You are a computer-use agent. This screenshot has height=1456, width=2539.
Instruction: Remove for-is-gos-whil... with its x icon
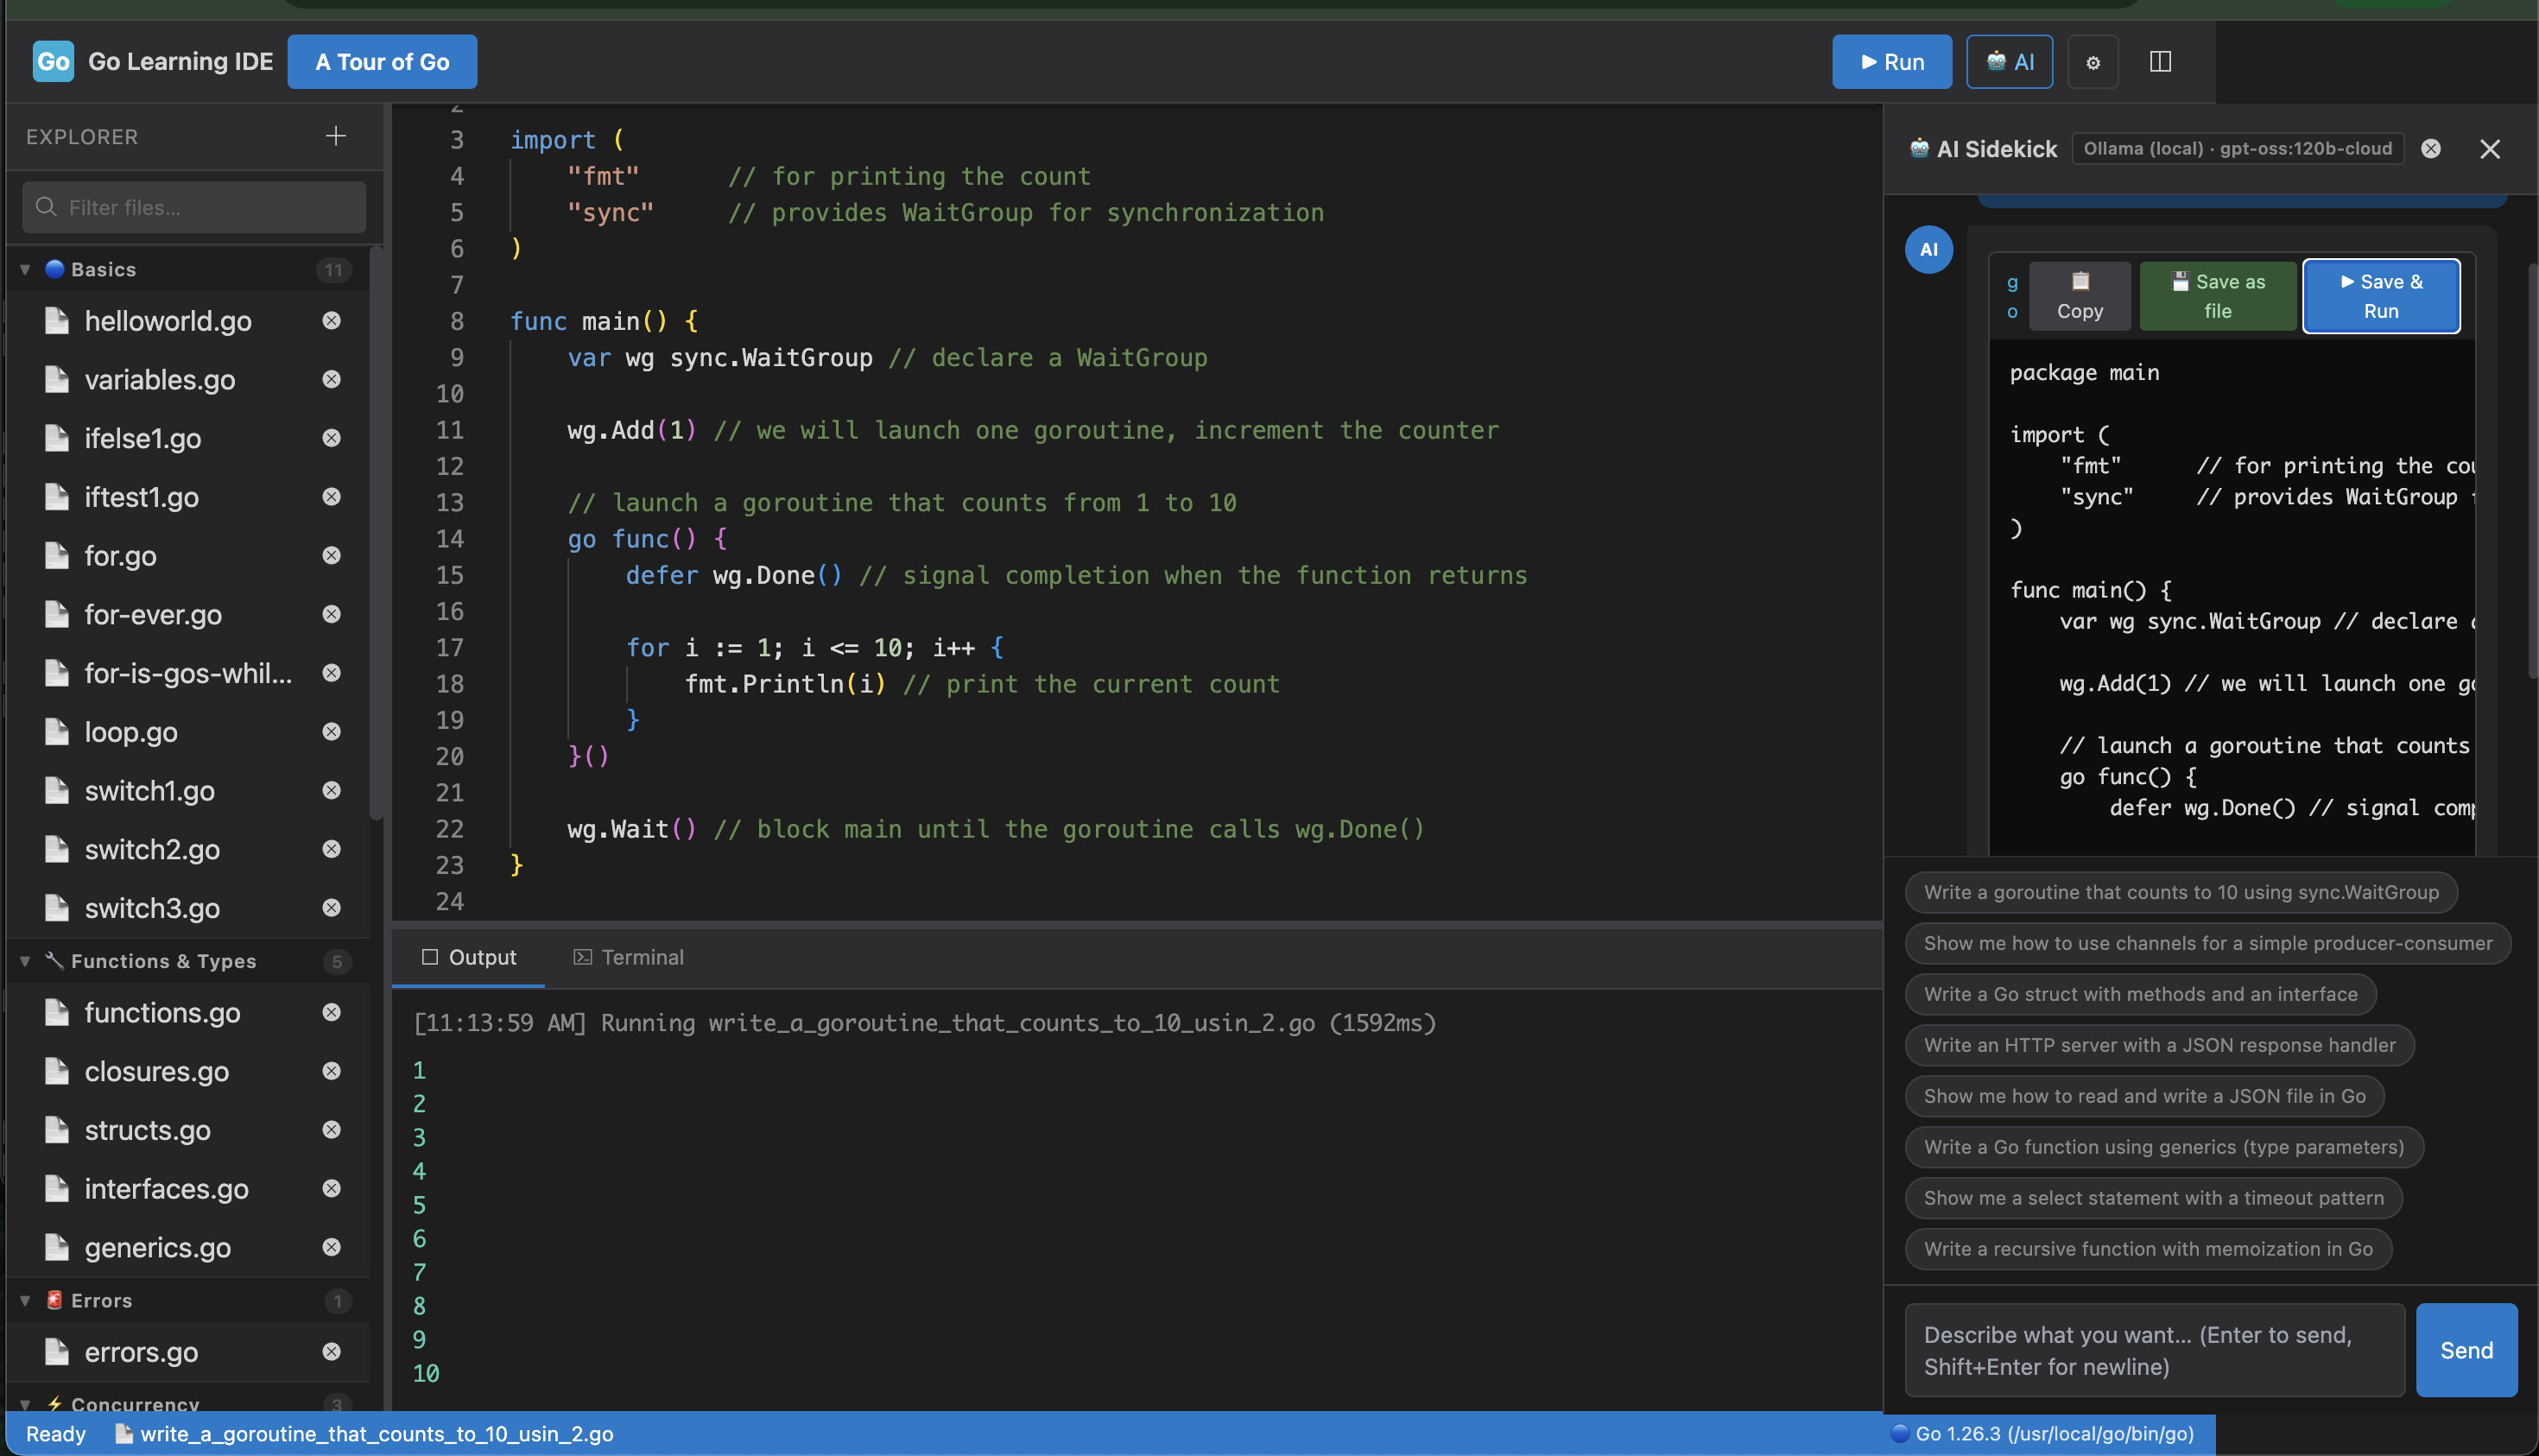click(x=332, y=673)
